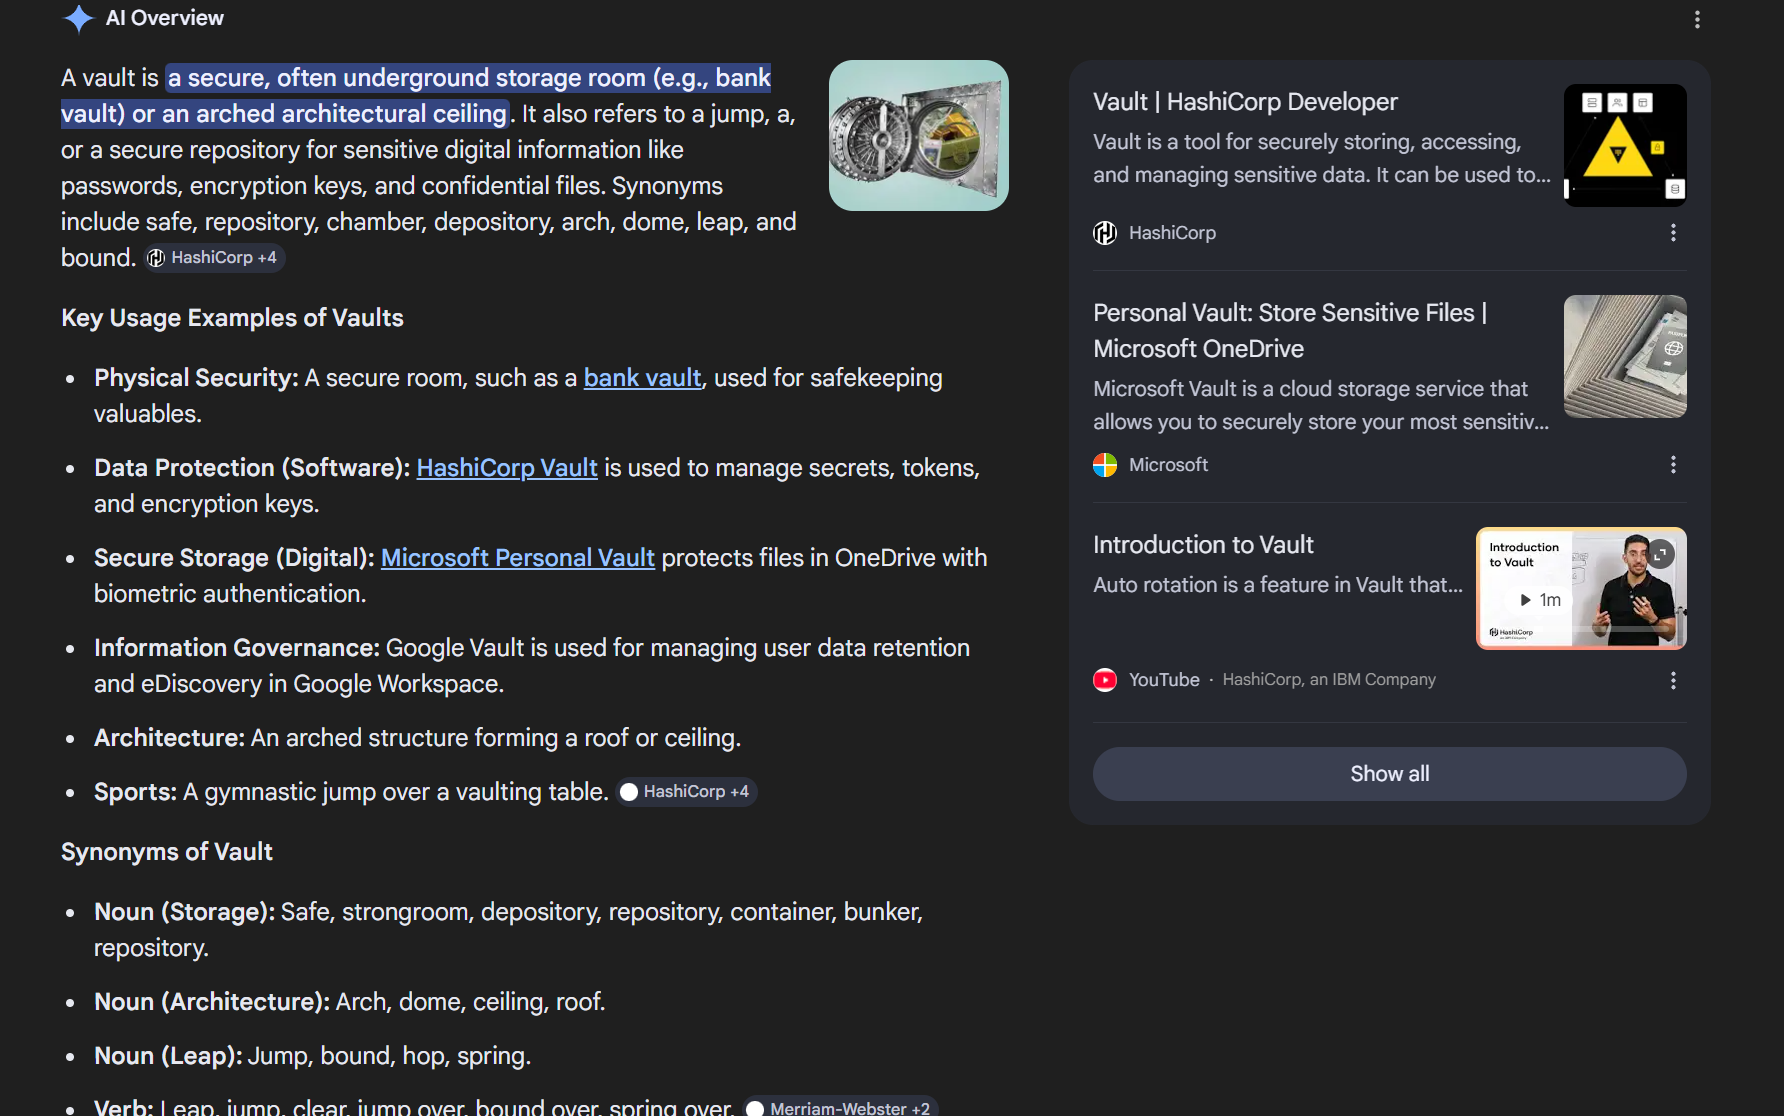Click the 'Architecture:' bullet label

pos(169,738)
